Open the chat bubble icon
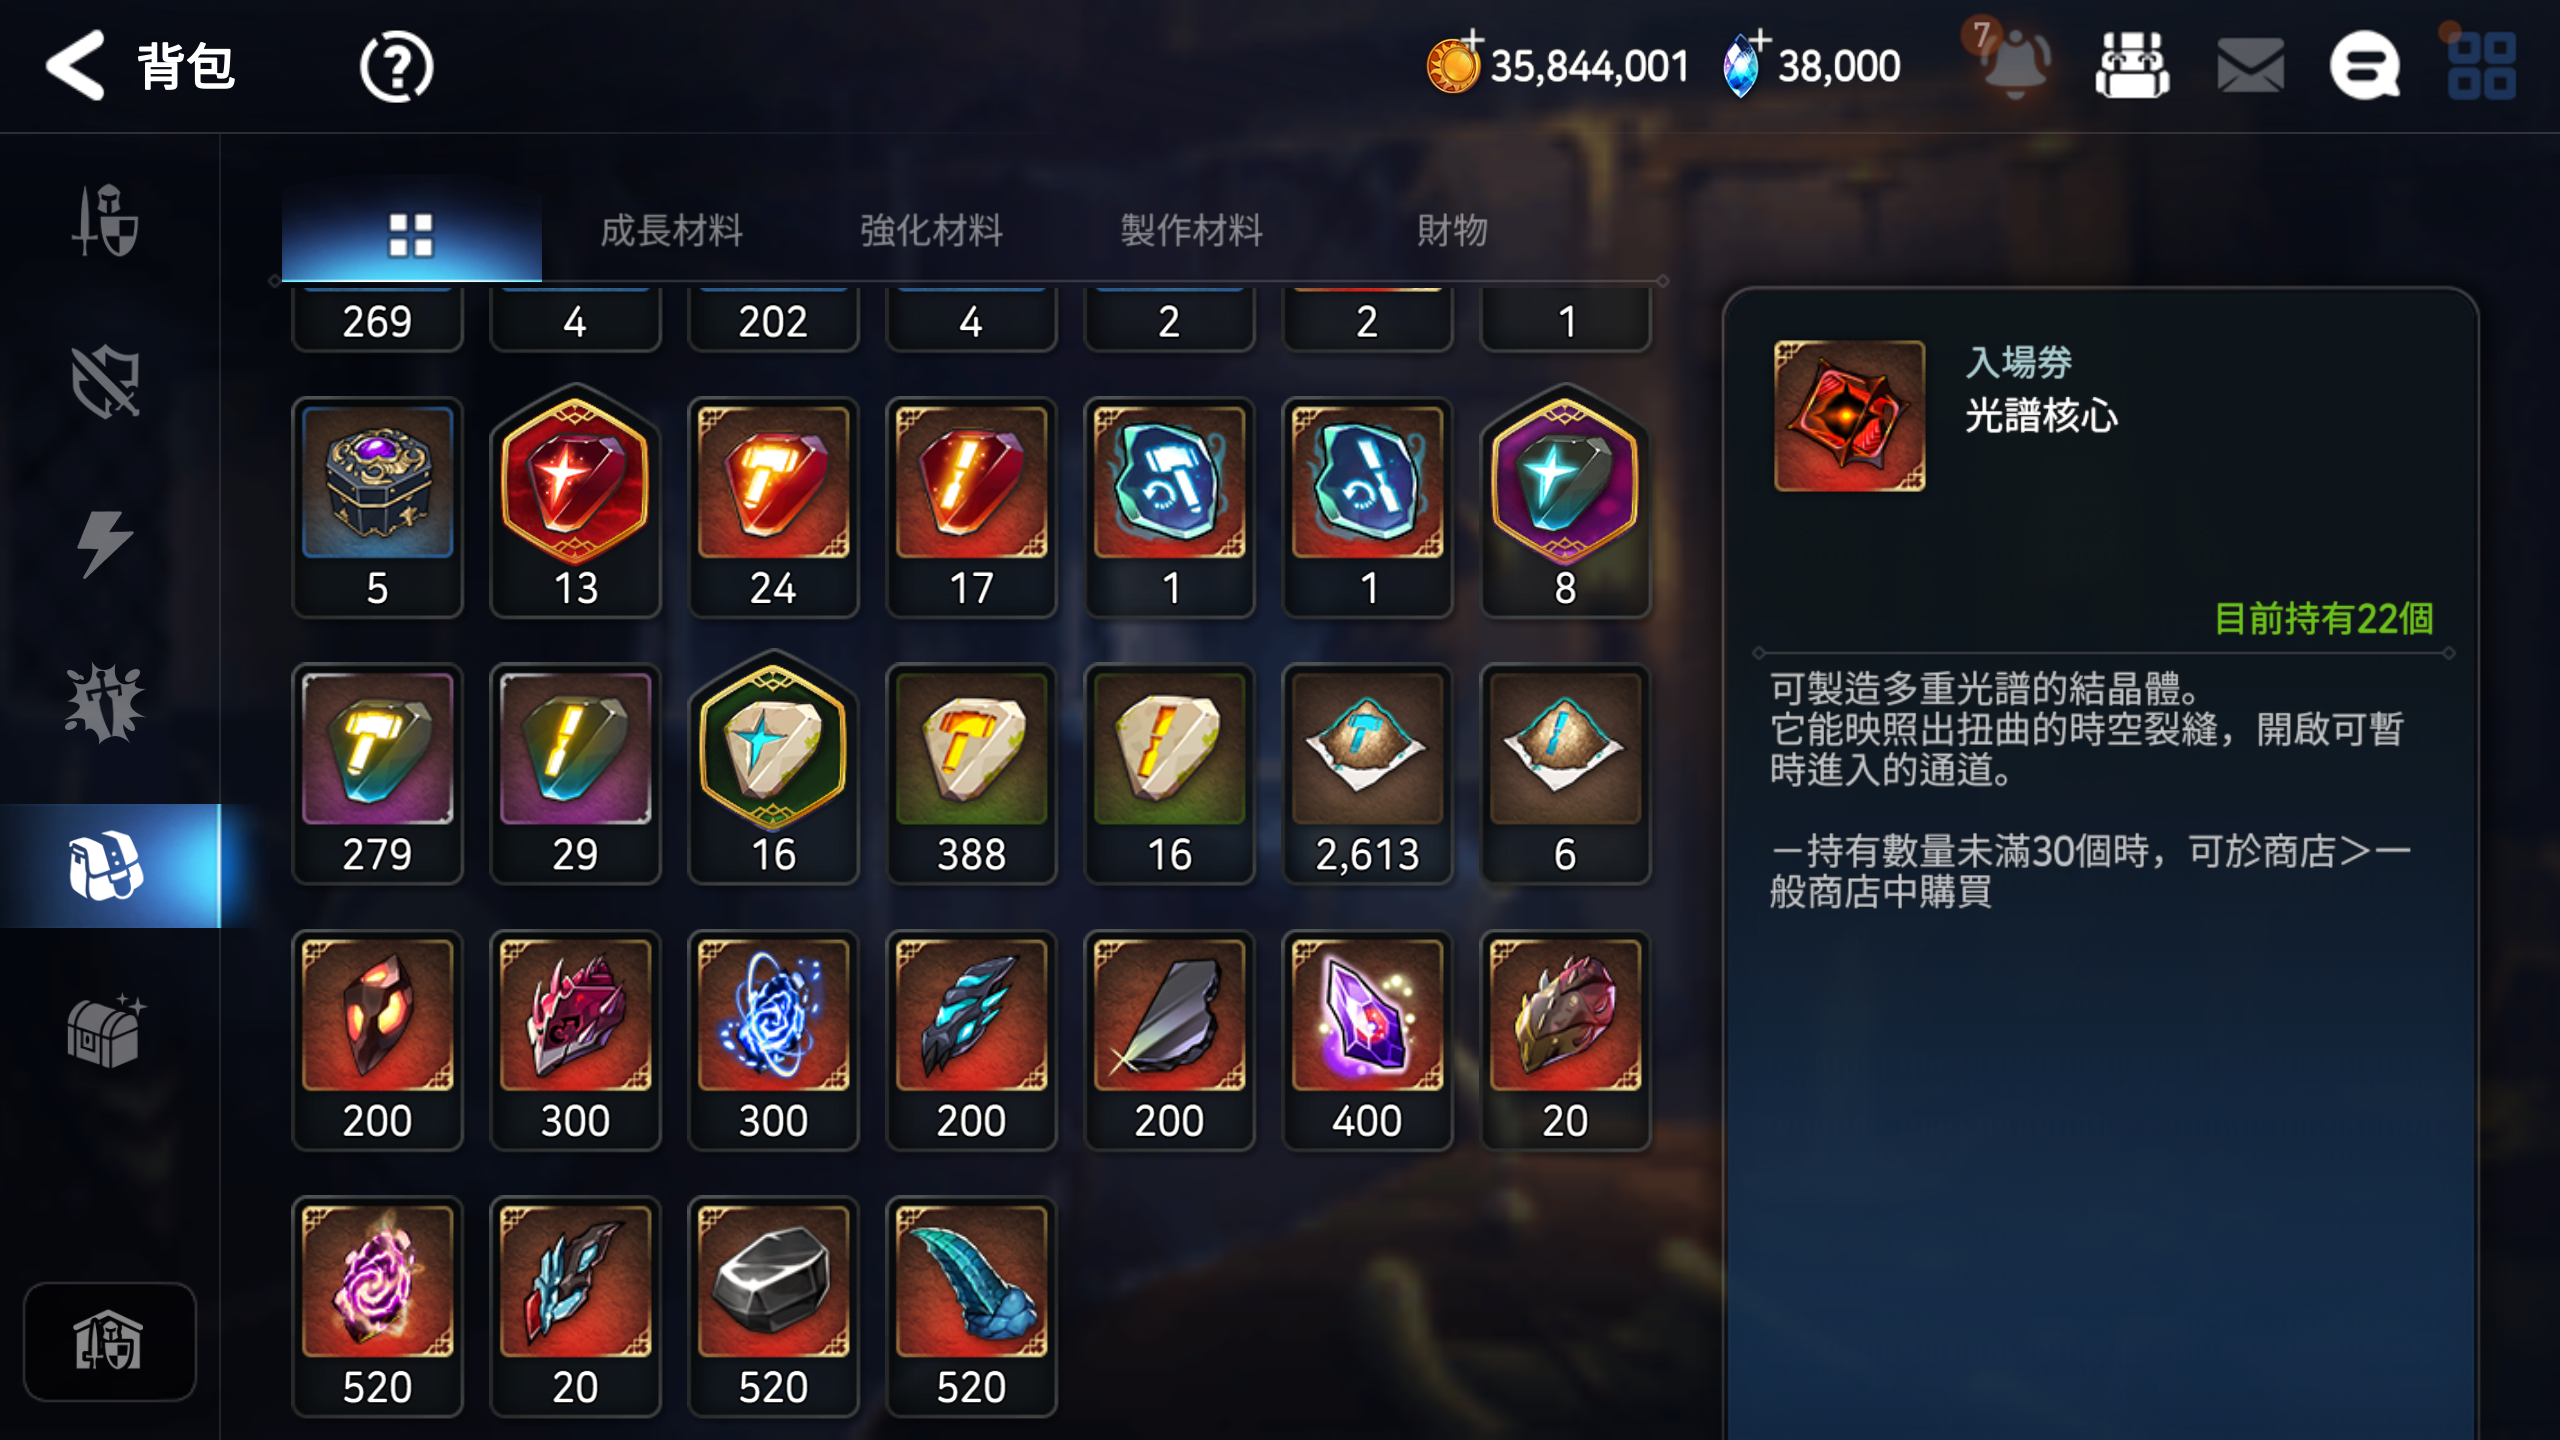This screenshot has height=1440, width=2560. (x=2364, y=66)
